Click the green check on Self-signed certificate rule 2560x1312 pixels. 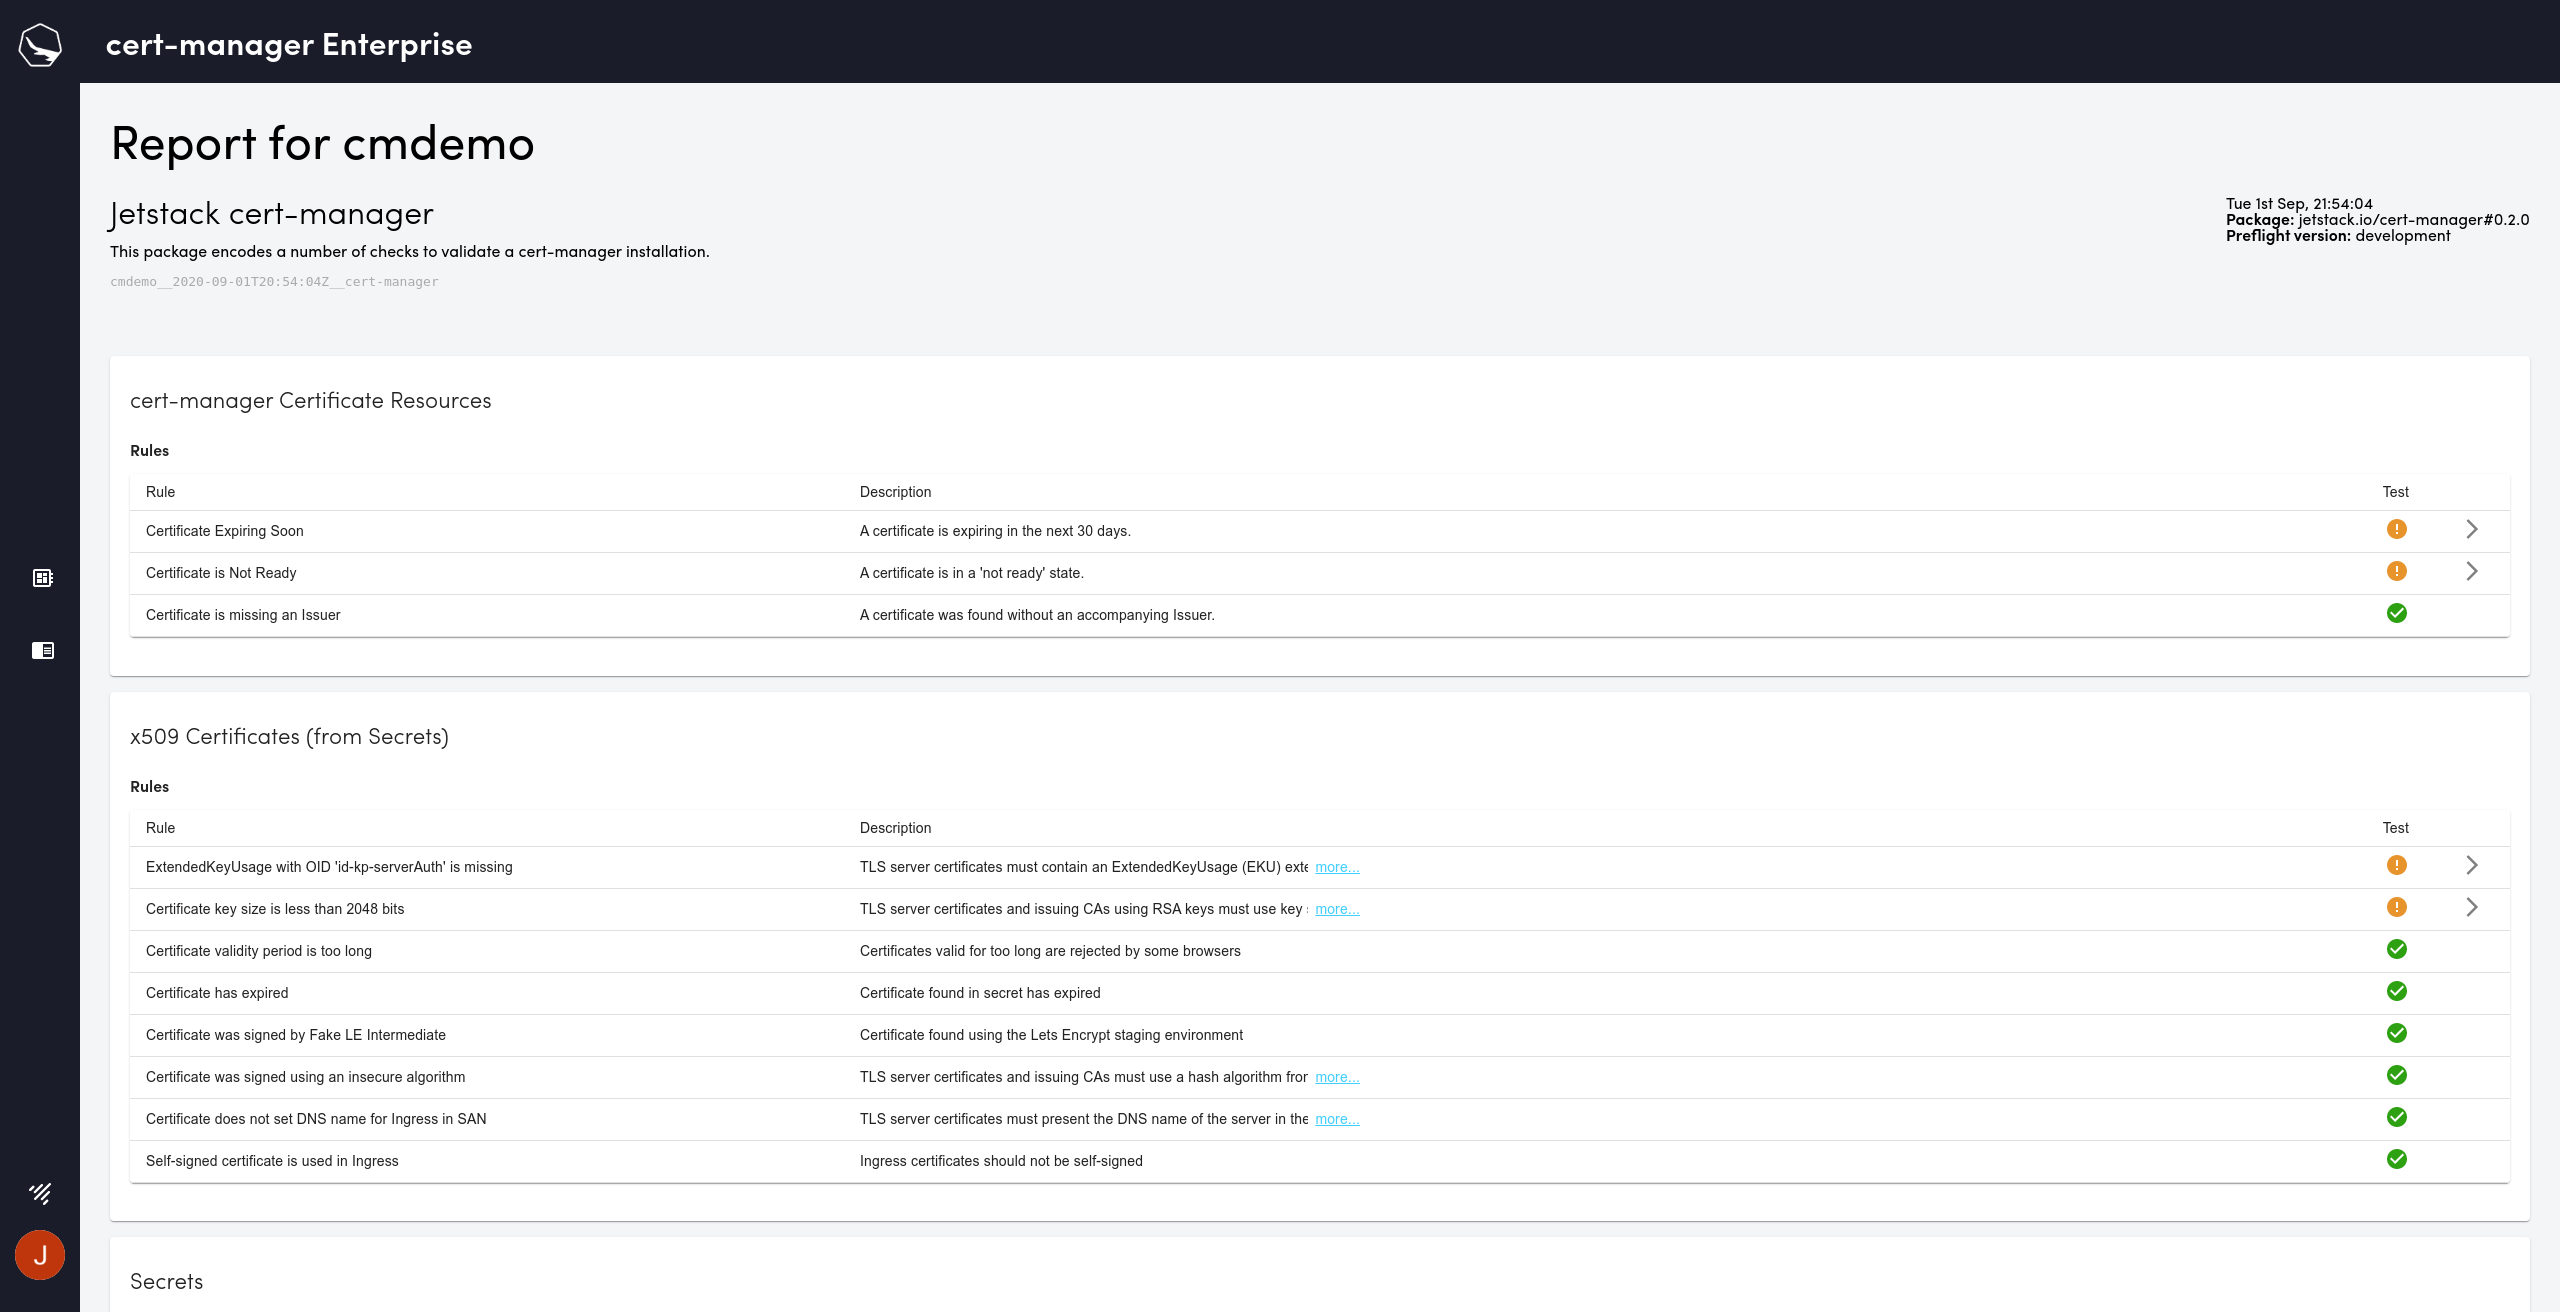[2396, 1159]
